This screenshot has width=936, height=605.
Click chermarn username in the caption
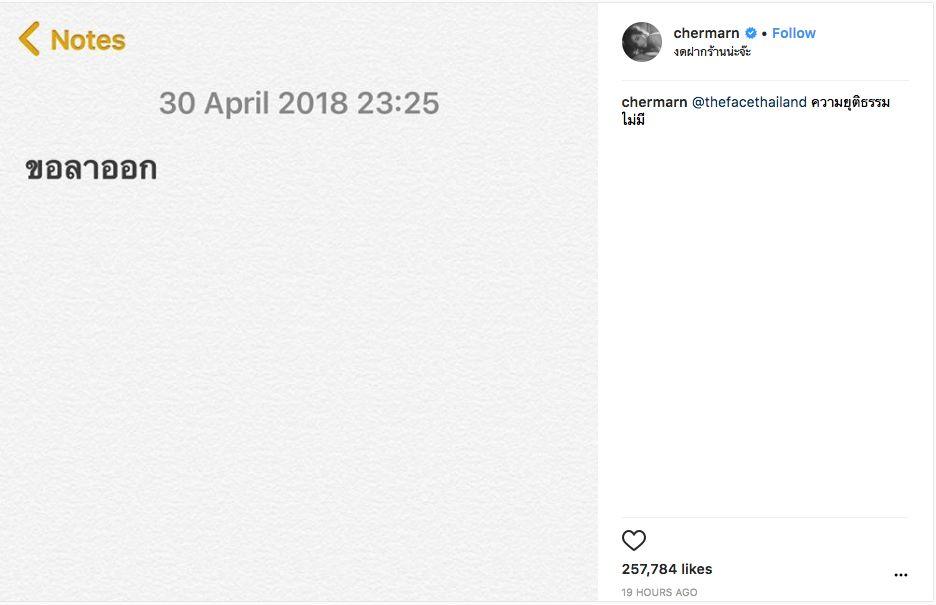click(x=654, y=102)
